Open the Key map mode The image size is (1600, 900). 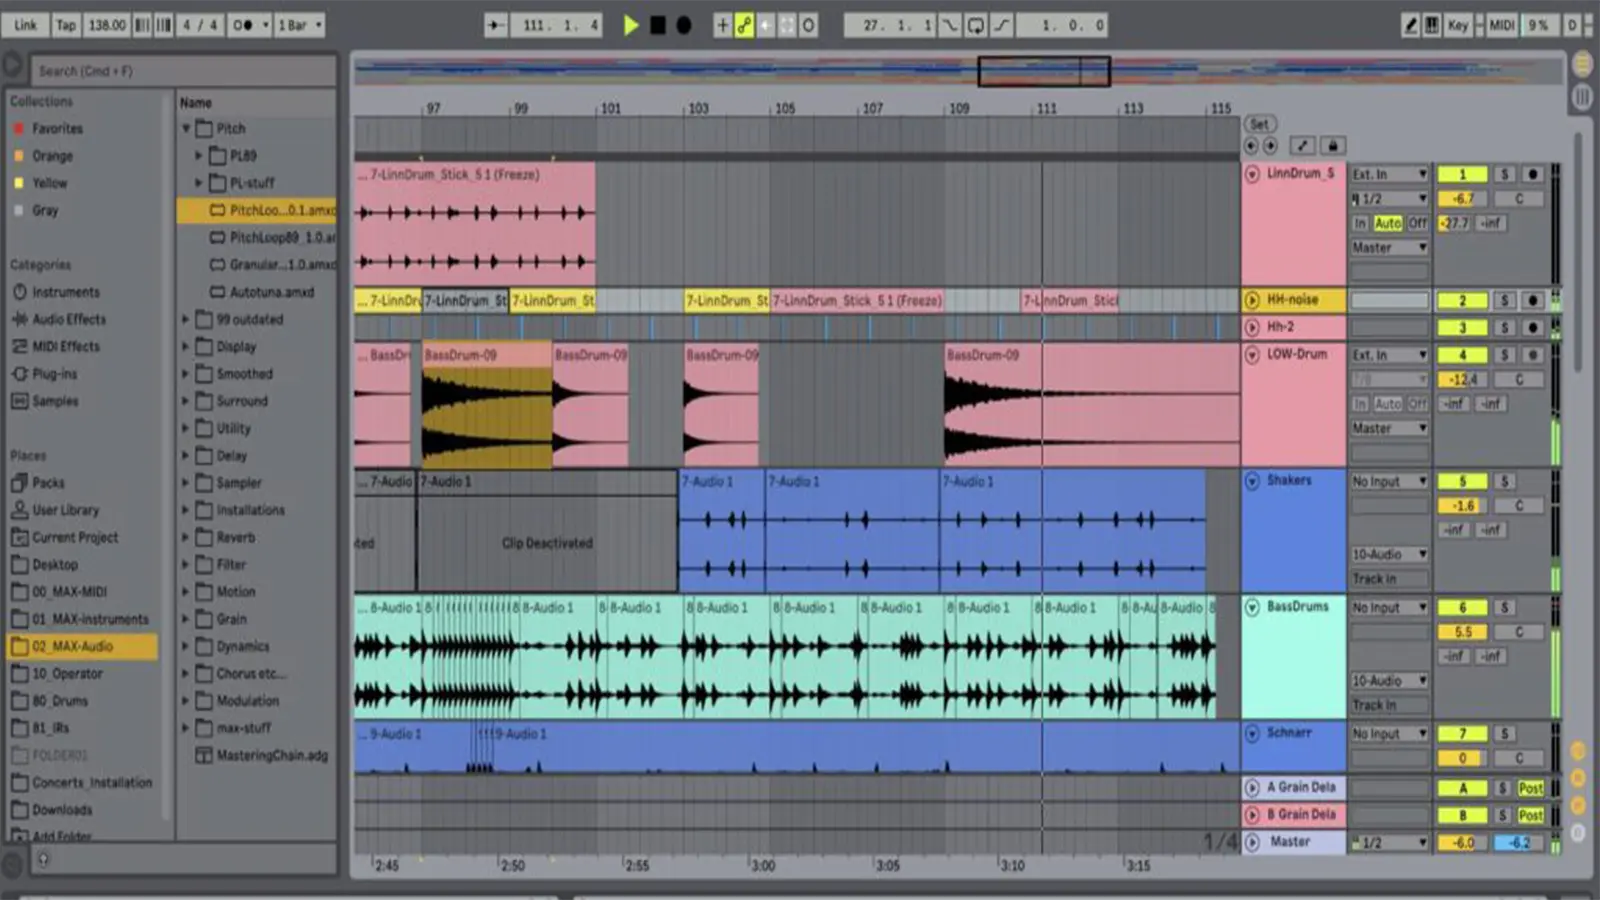pos(1458,25)
